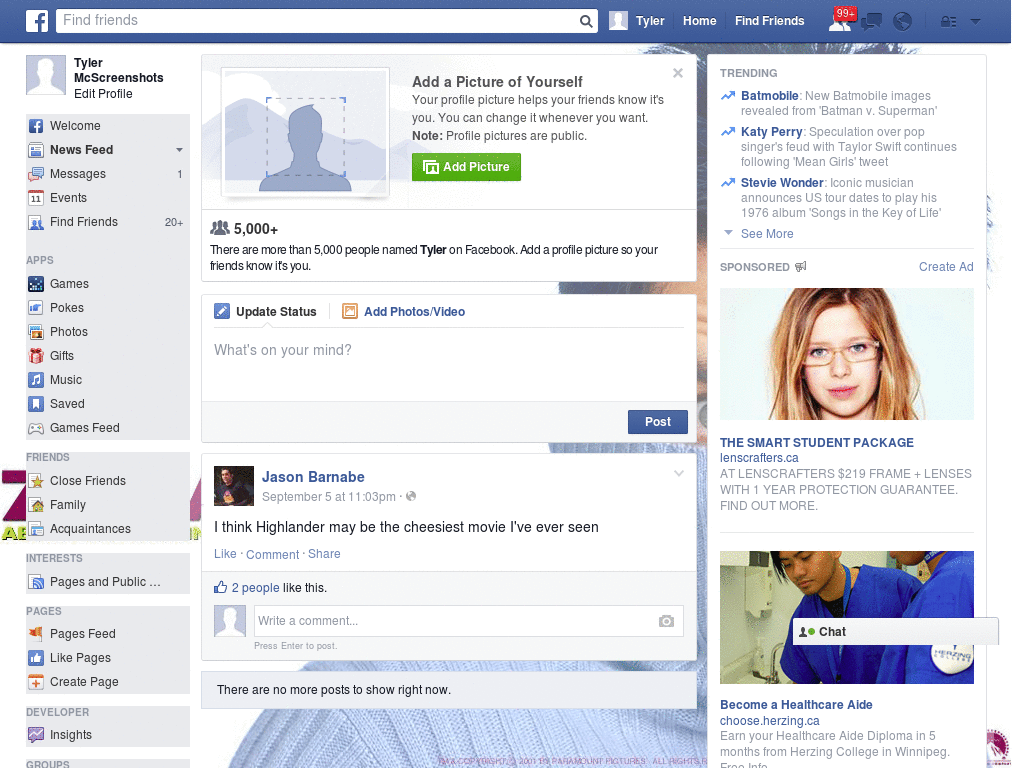The image size is (1024, 768).
Task: Open the Stevie Wonder trending topic
Action: (x=782, y=183)
